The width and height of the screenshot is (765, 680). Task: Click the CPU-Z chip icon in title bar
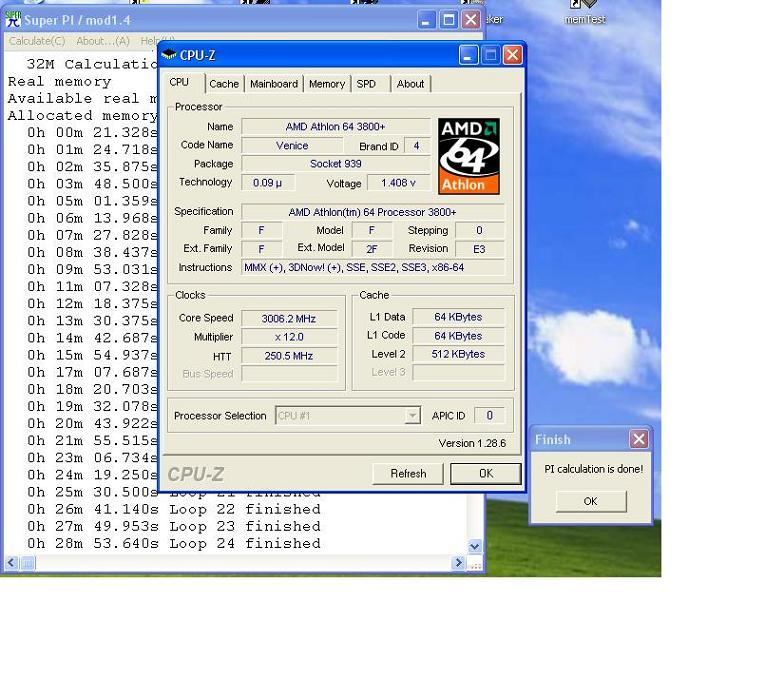(168, 55)
